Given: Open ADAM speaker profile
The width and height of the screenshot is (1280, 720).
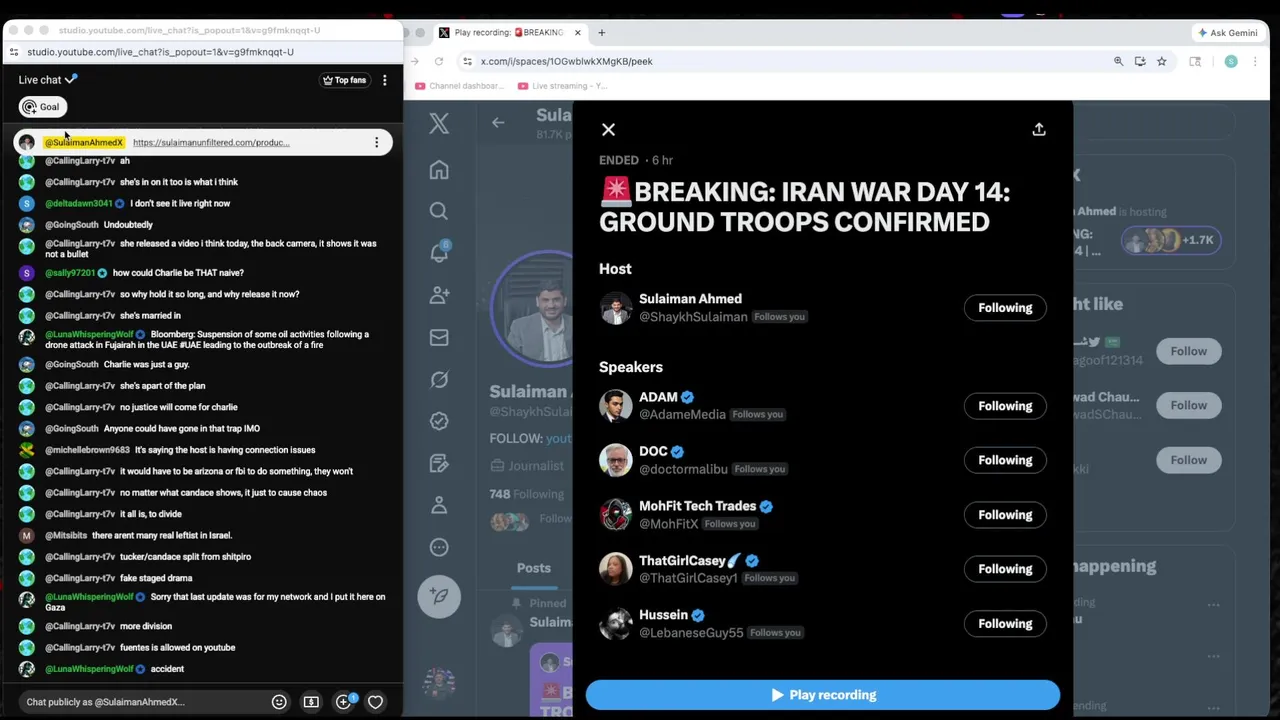Looking at the screenshot, I should (658, 397).
